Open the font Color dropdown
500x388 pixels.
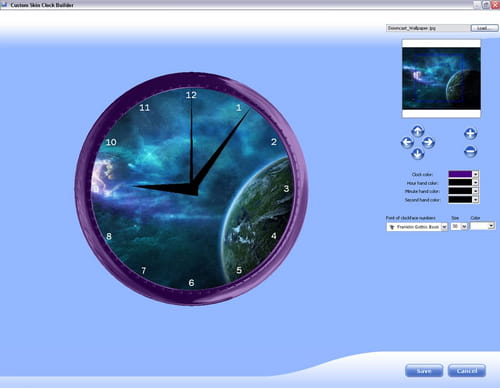(491, 226)
